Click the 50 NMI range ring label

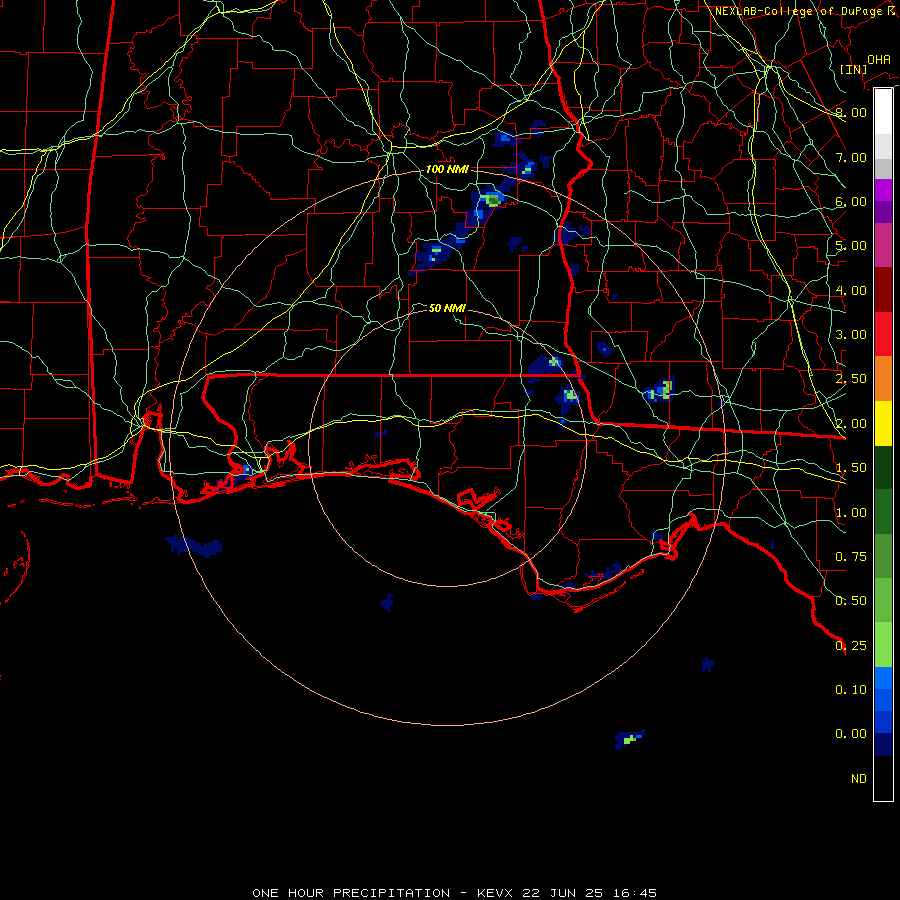[x=447, y=308]
